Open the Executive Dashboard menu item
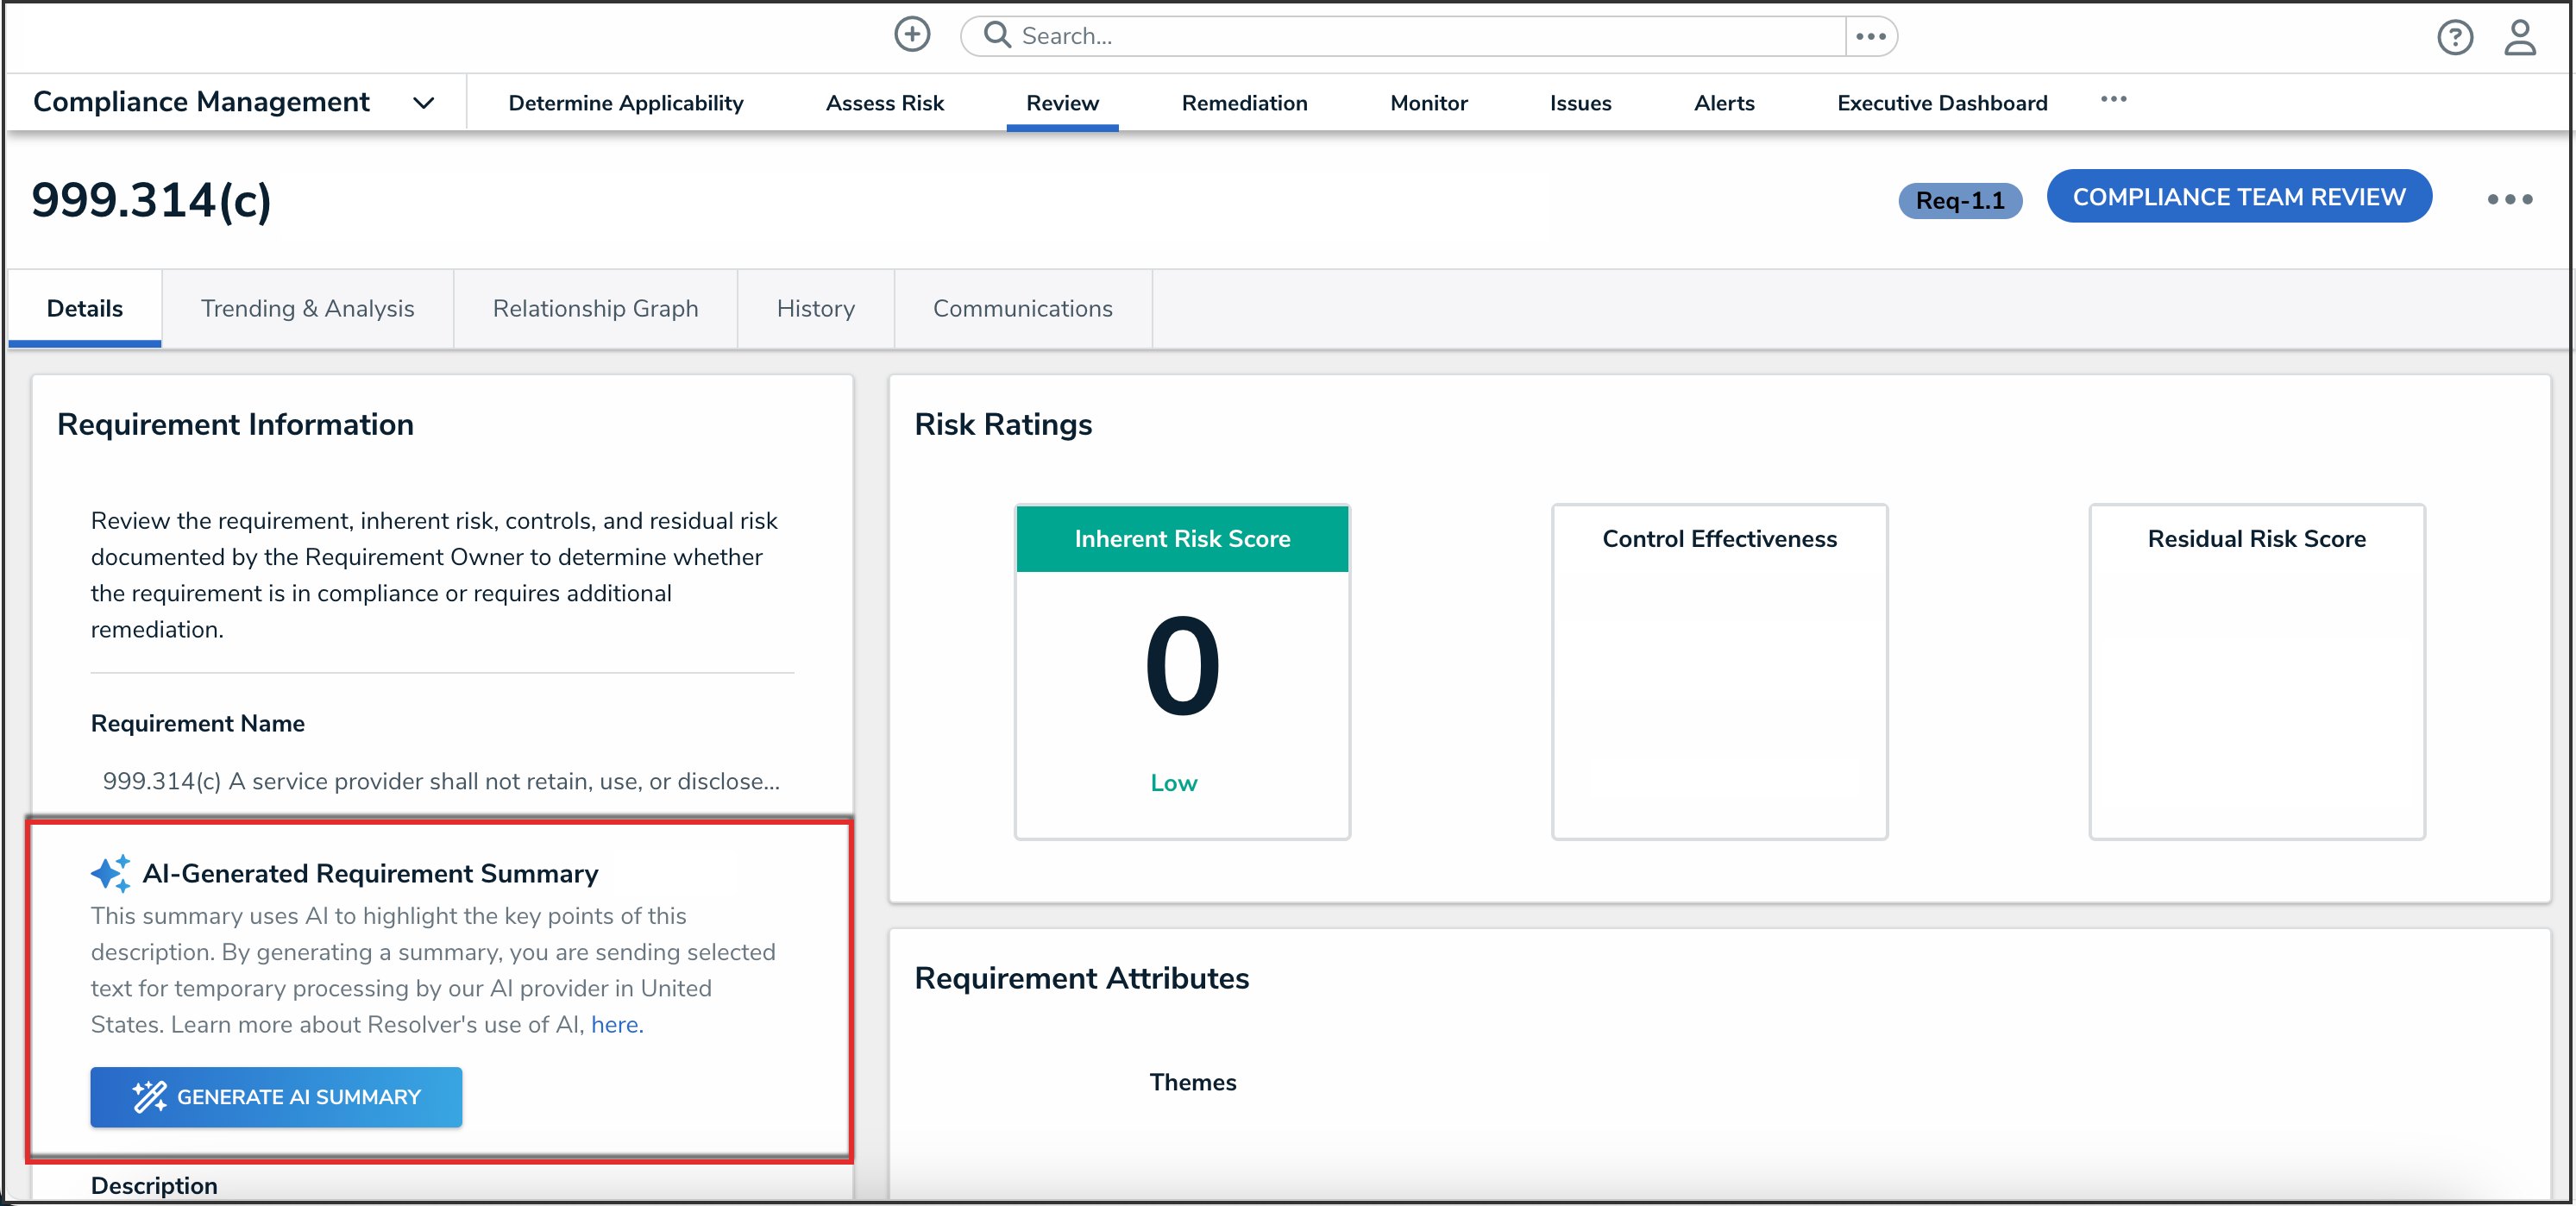This screenshot has height=1206, width=2576. (x=1941, y=103)
